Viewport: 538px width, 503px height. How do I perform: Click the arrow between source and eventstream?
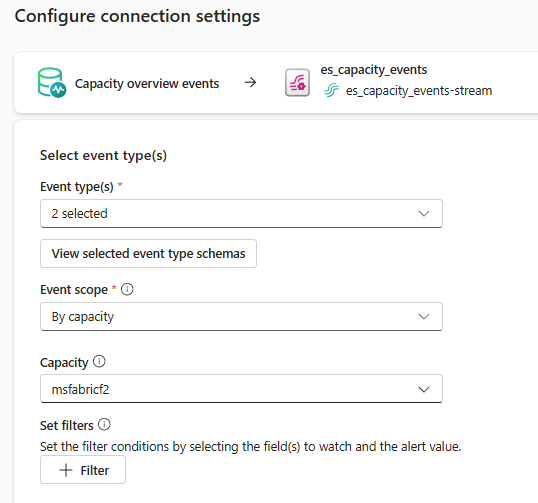(x=250, y=82)
